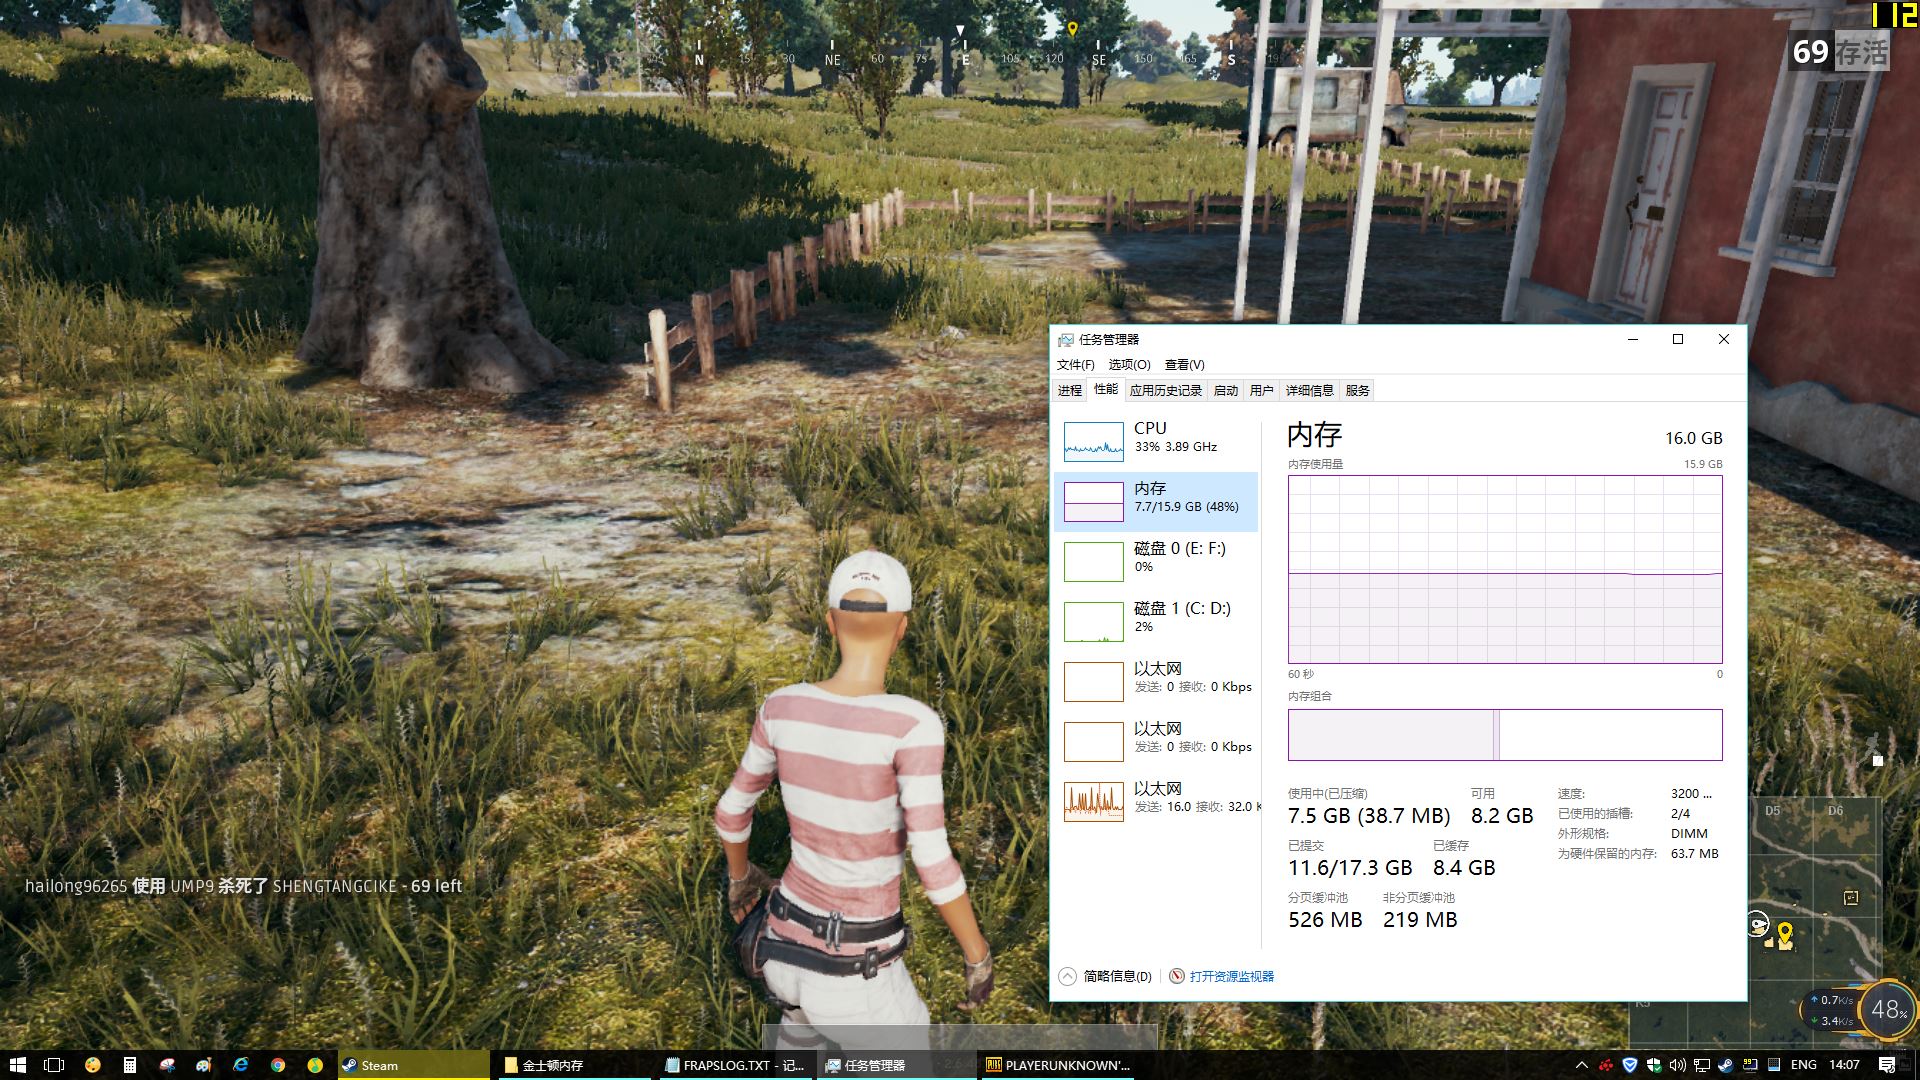This screenshot has height=1080, width=1920.
Task: Switch to the 服务 tab
Action: [1357, 391]
